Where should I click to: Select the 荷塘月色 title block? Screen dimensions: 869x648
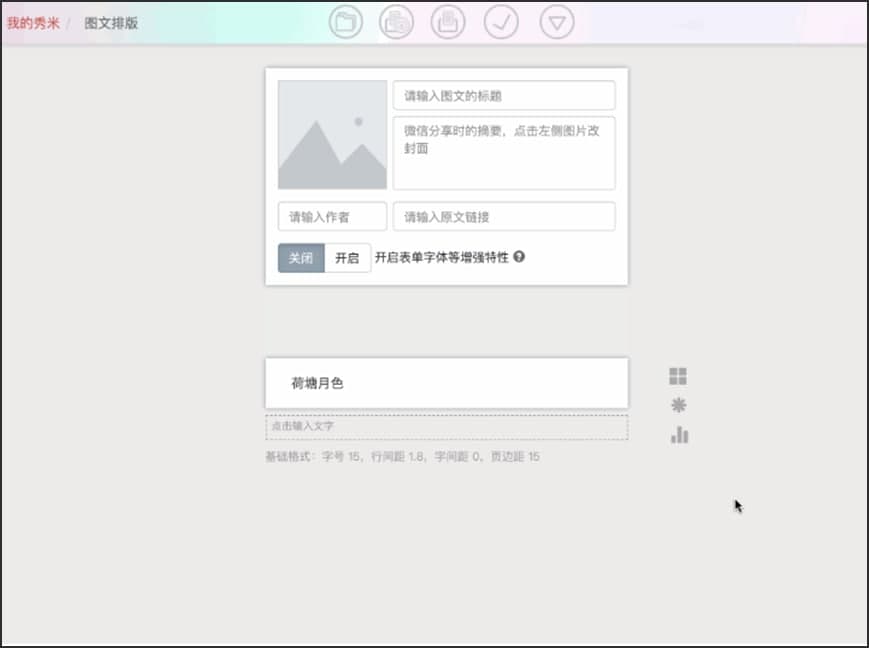click(446, 382)
